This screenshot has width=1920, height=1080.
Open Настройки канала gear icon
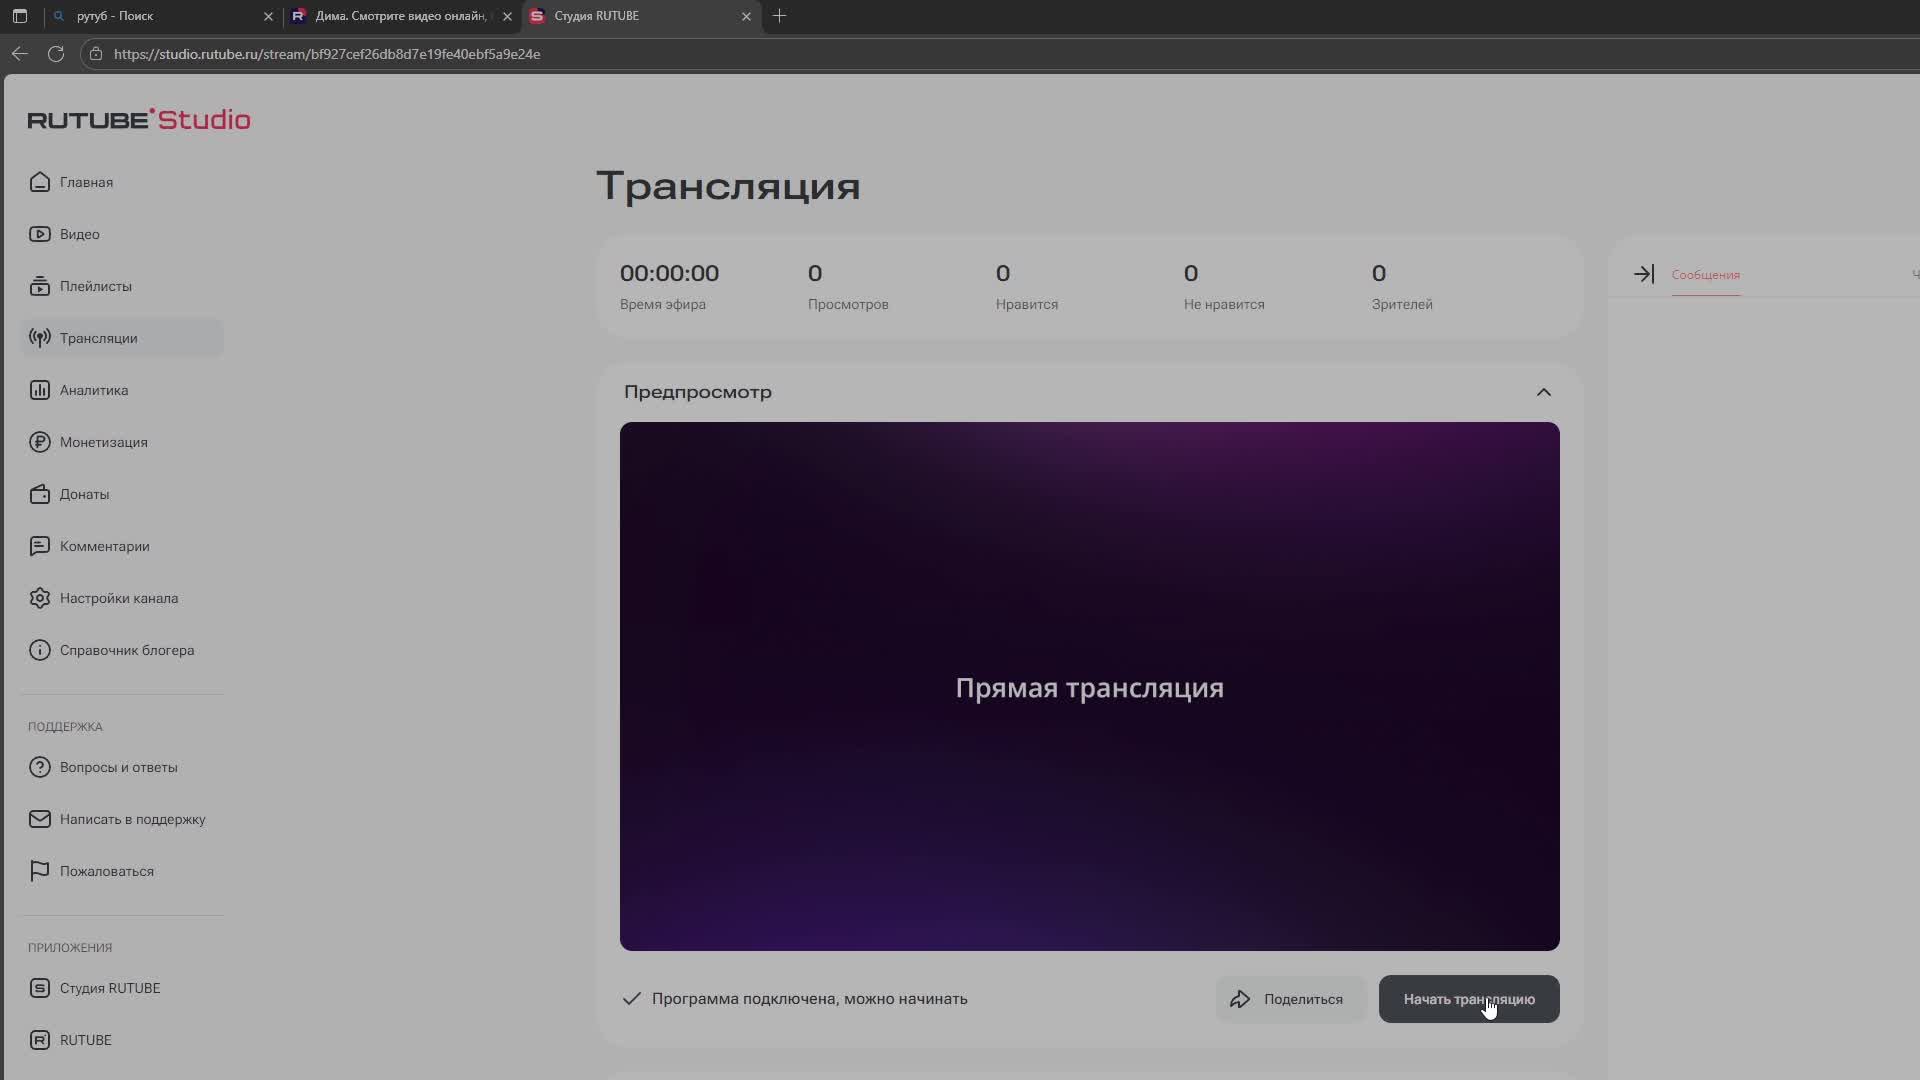pyautogui.click(x=40, y=598)
